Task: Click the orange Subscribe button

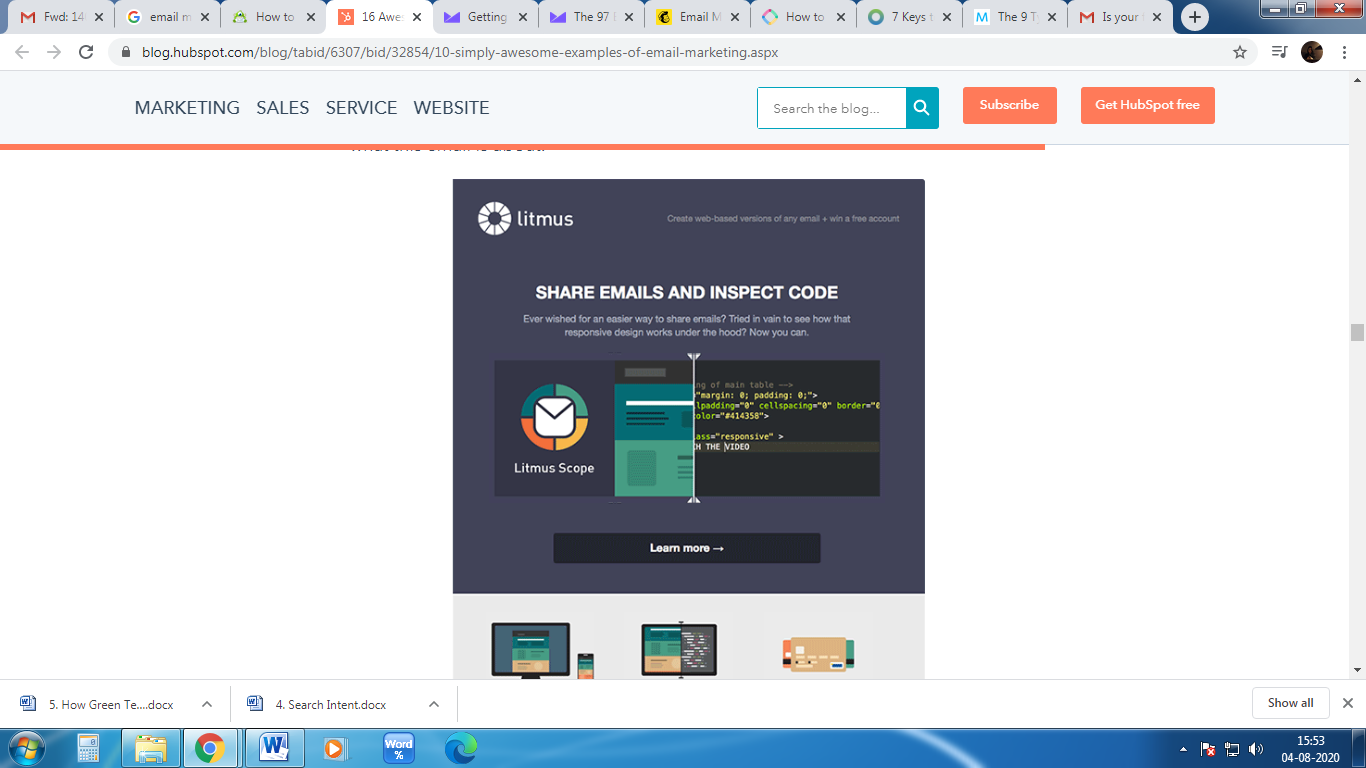Action: tap(1009, 105)
